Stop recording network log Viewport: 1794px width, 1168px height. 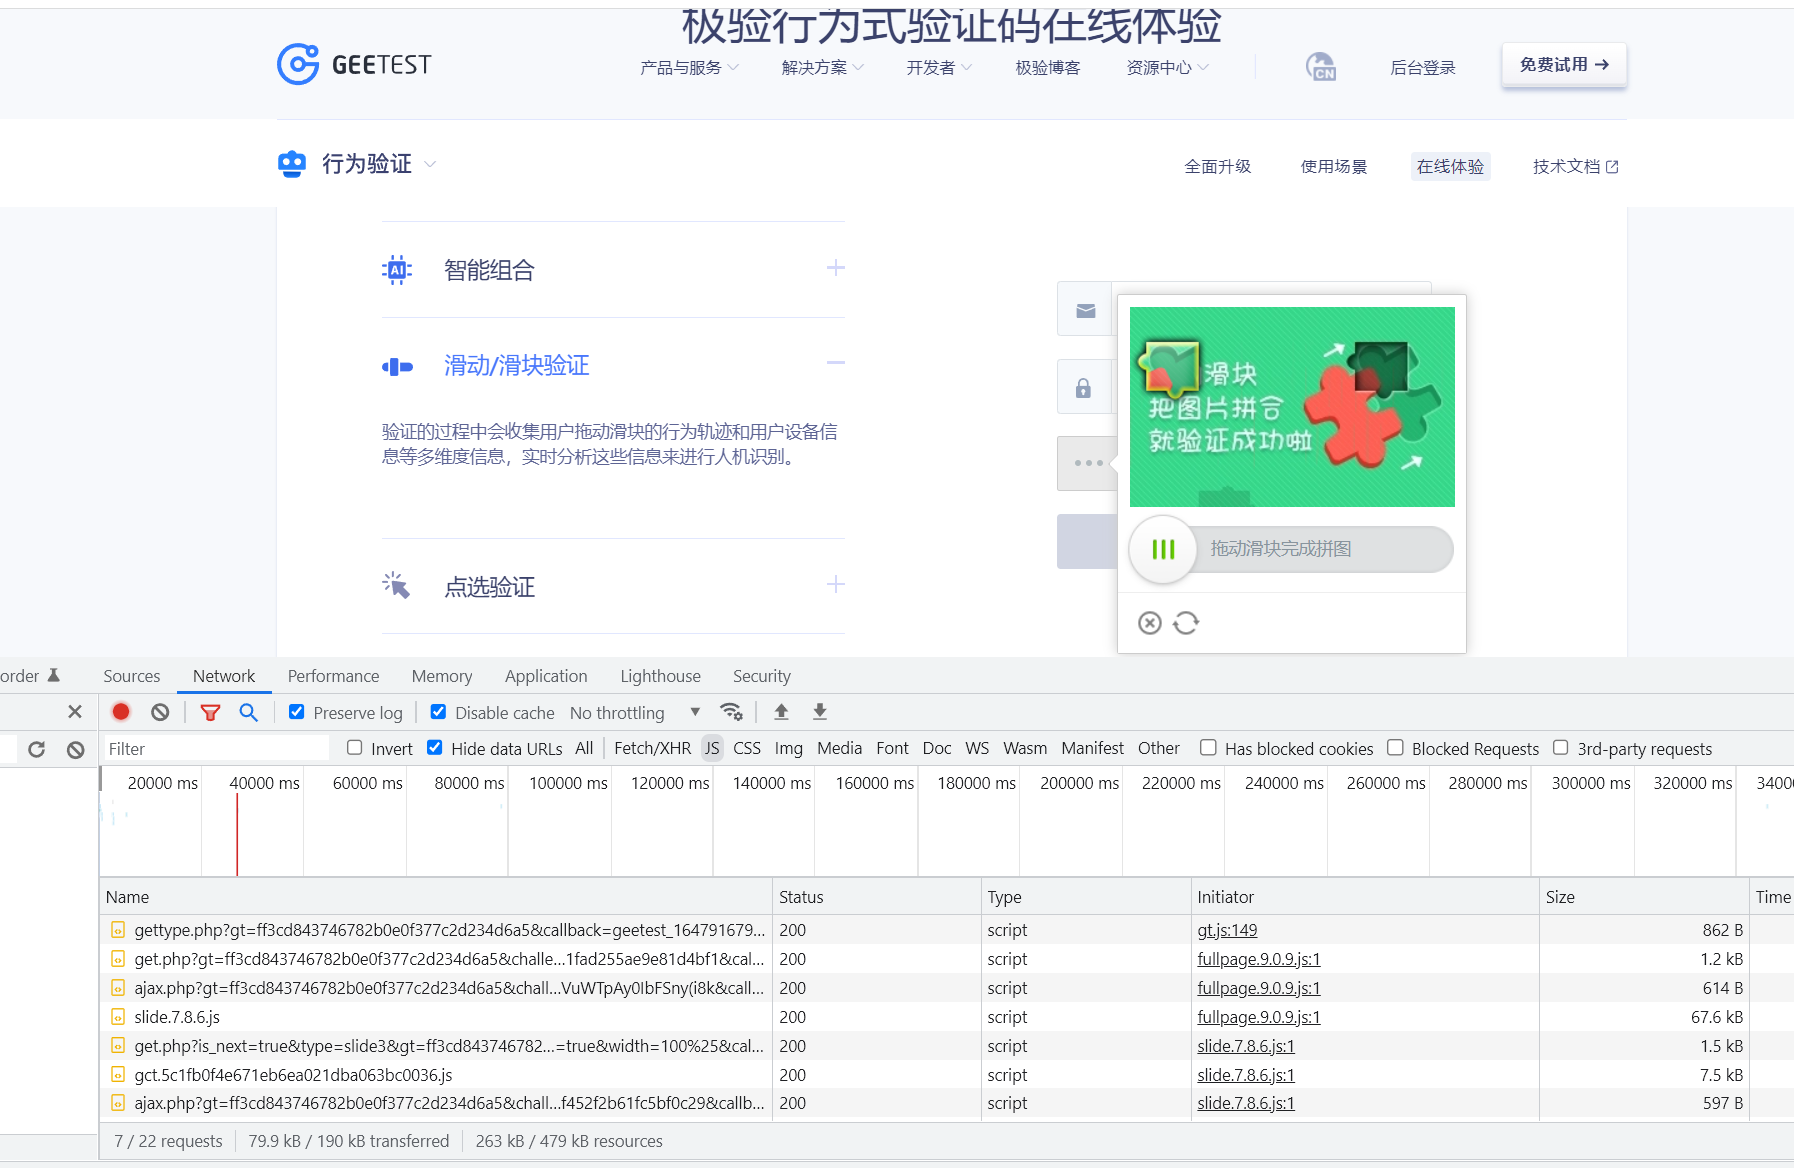(x=121, y=712)
